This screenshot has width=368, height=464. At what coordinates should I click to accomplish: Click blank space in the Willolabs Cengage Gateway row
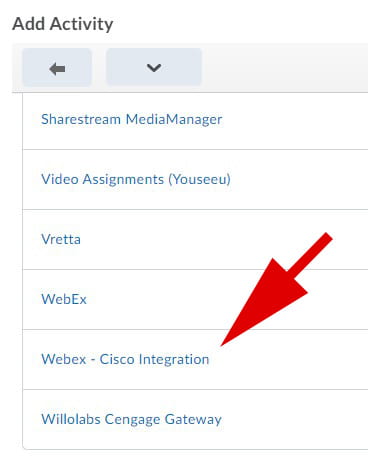coord(295,419)
